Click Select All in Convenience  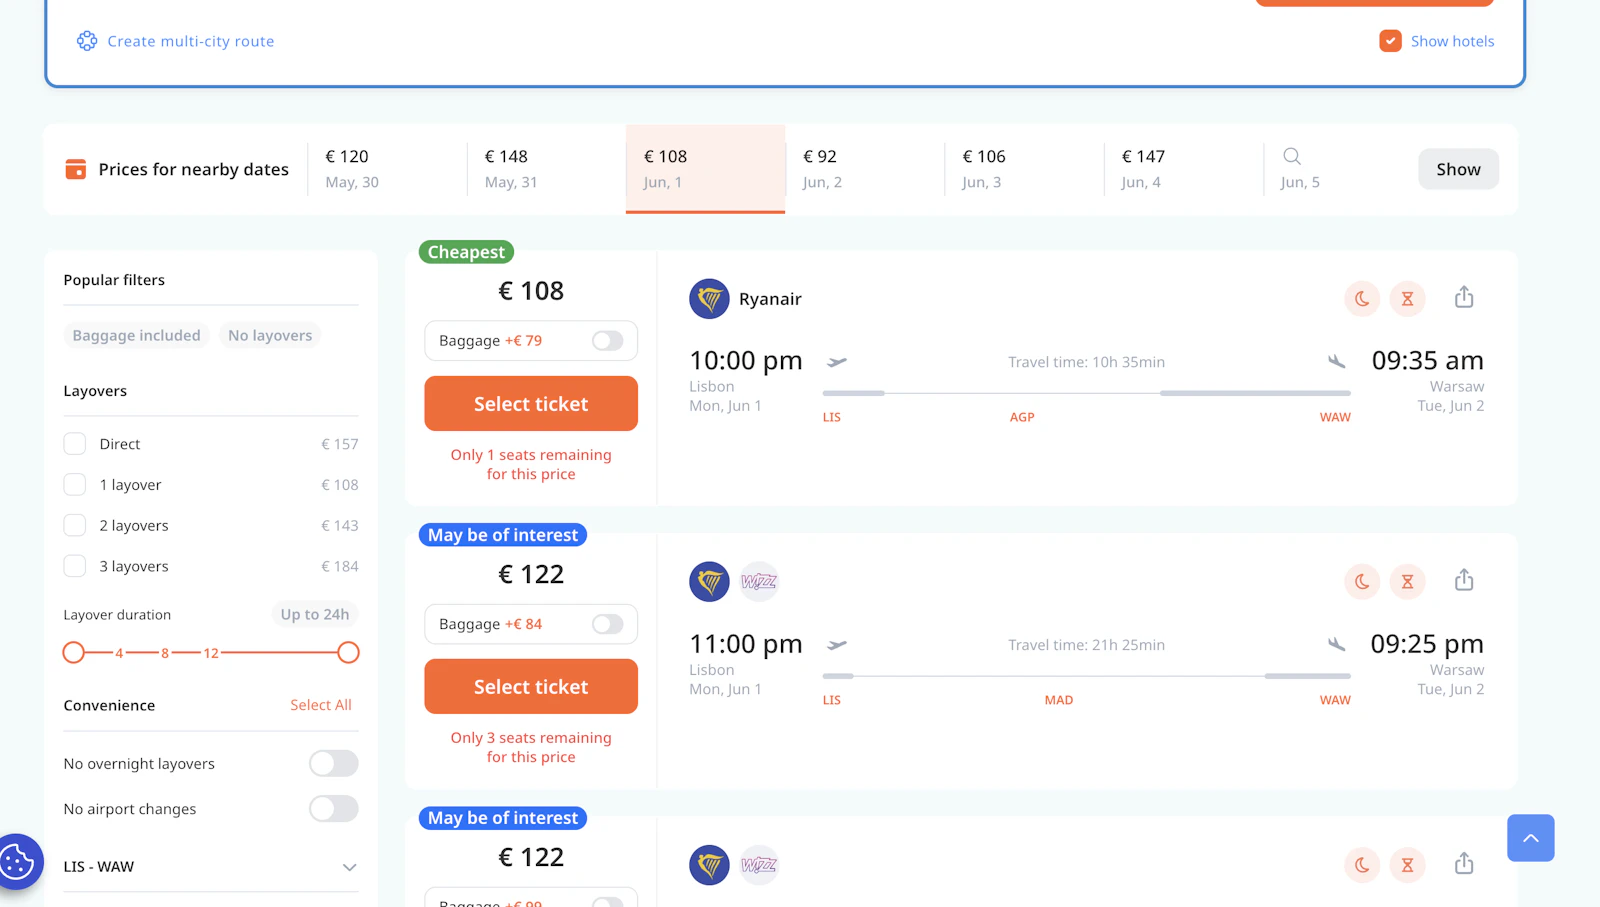pos(321,705)
